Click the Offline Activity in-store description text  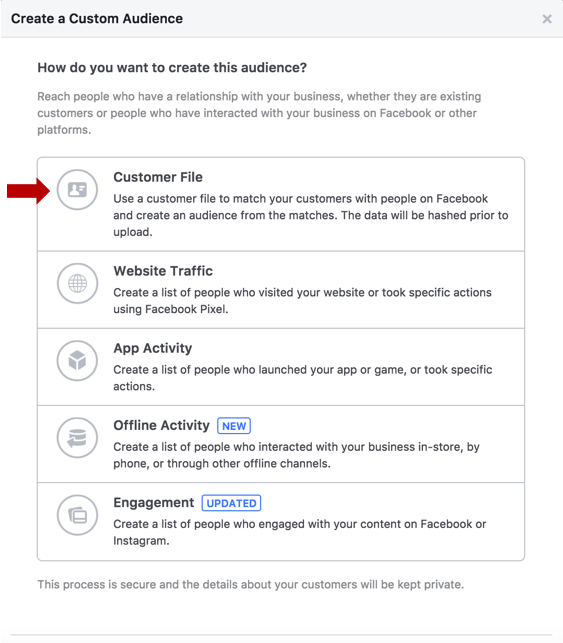click(x=296, y=455)
